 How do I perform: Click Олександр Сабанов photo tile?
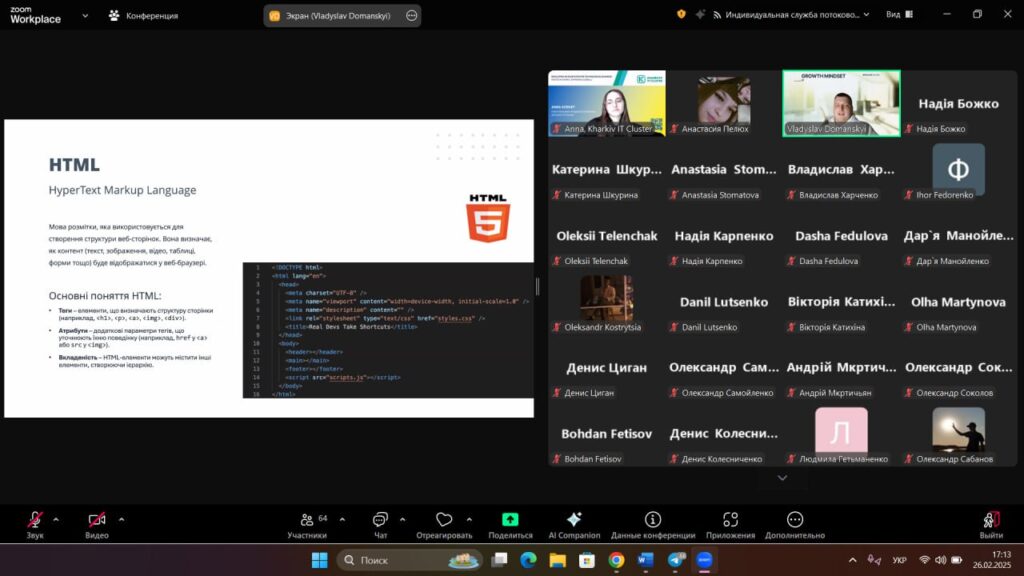pos(959,433)
